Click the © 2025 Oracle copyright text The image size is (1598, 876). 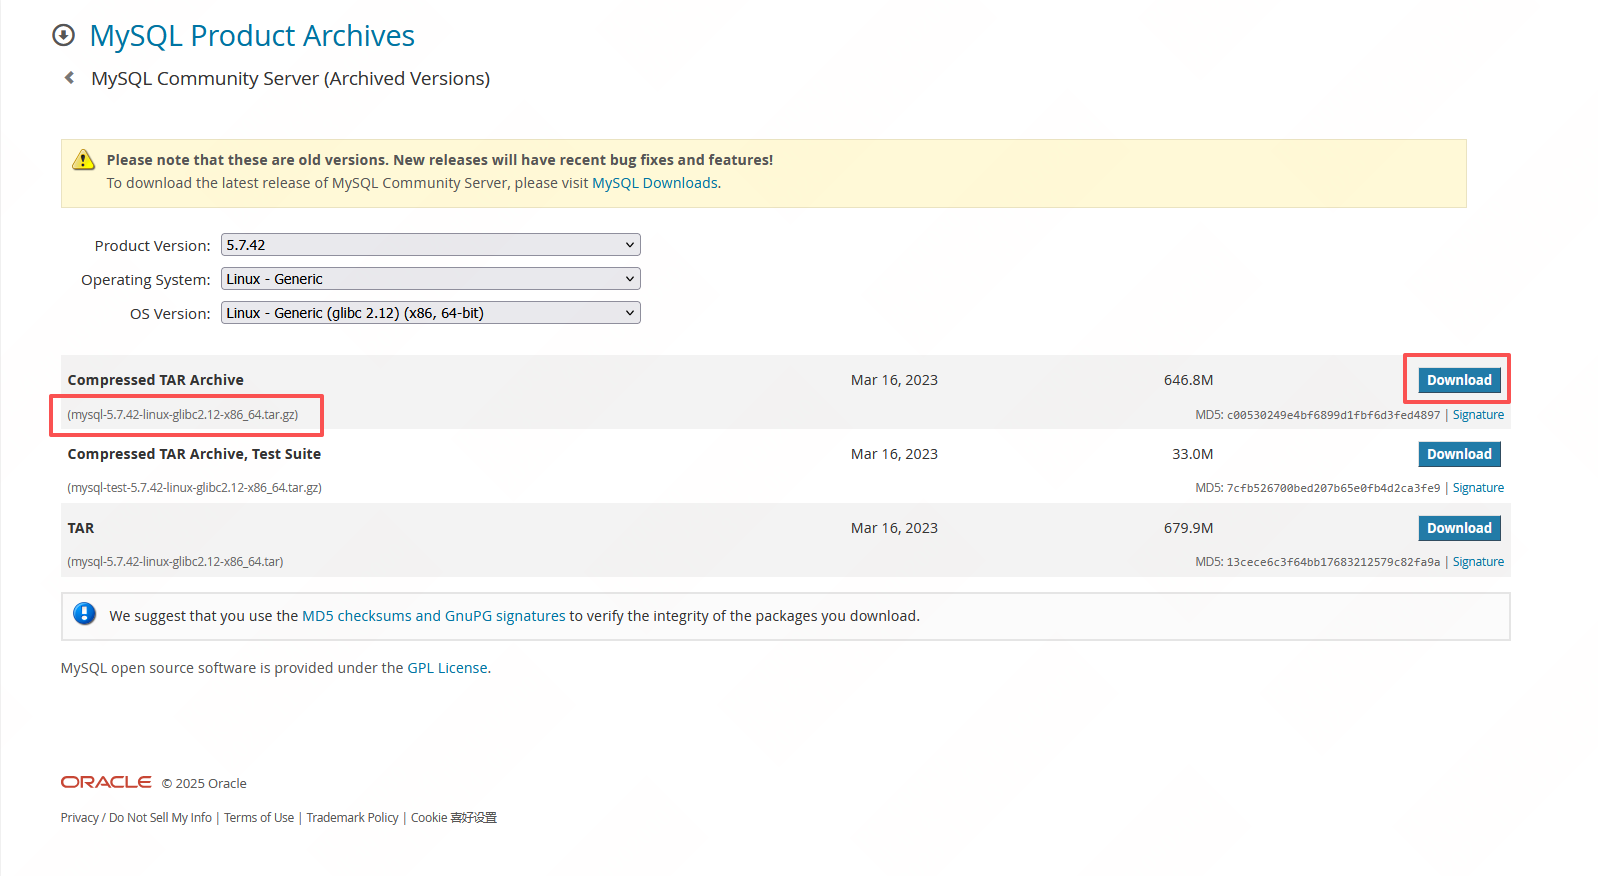coord(204,784)
